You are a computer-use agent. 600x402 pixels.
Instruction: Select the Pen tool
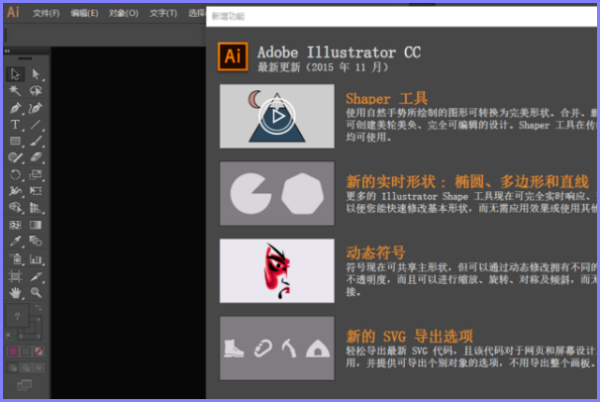pyautogui.click(x=15, y=108)
